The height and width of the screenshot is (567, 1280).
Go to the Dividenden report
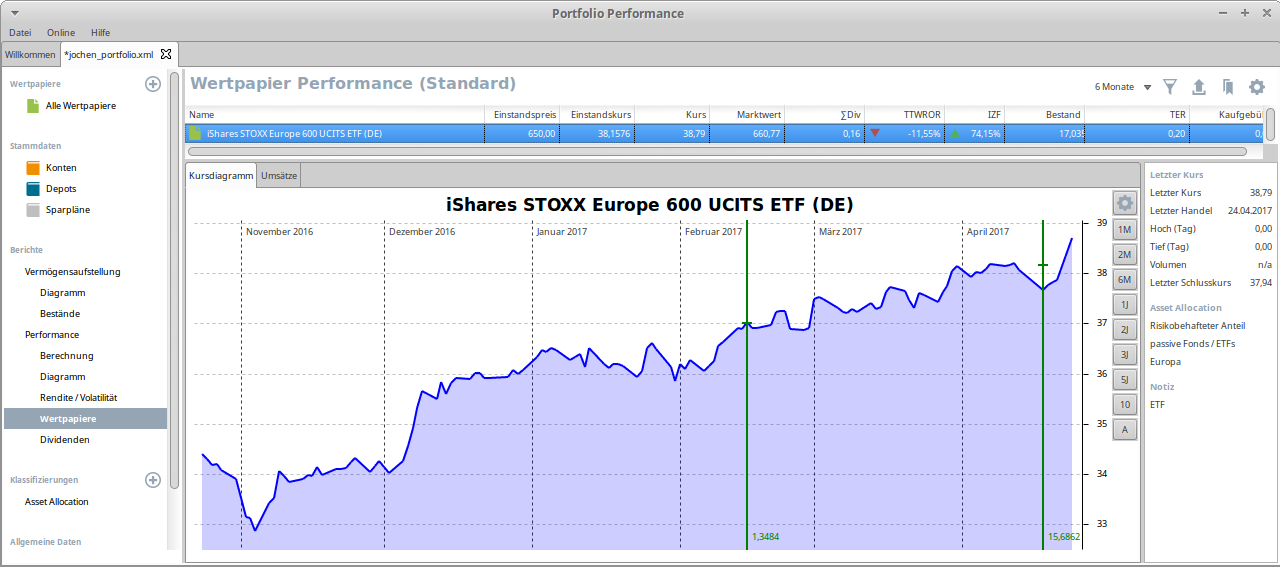[x=64, y=439]
